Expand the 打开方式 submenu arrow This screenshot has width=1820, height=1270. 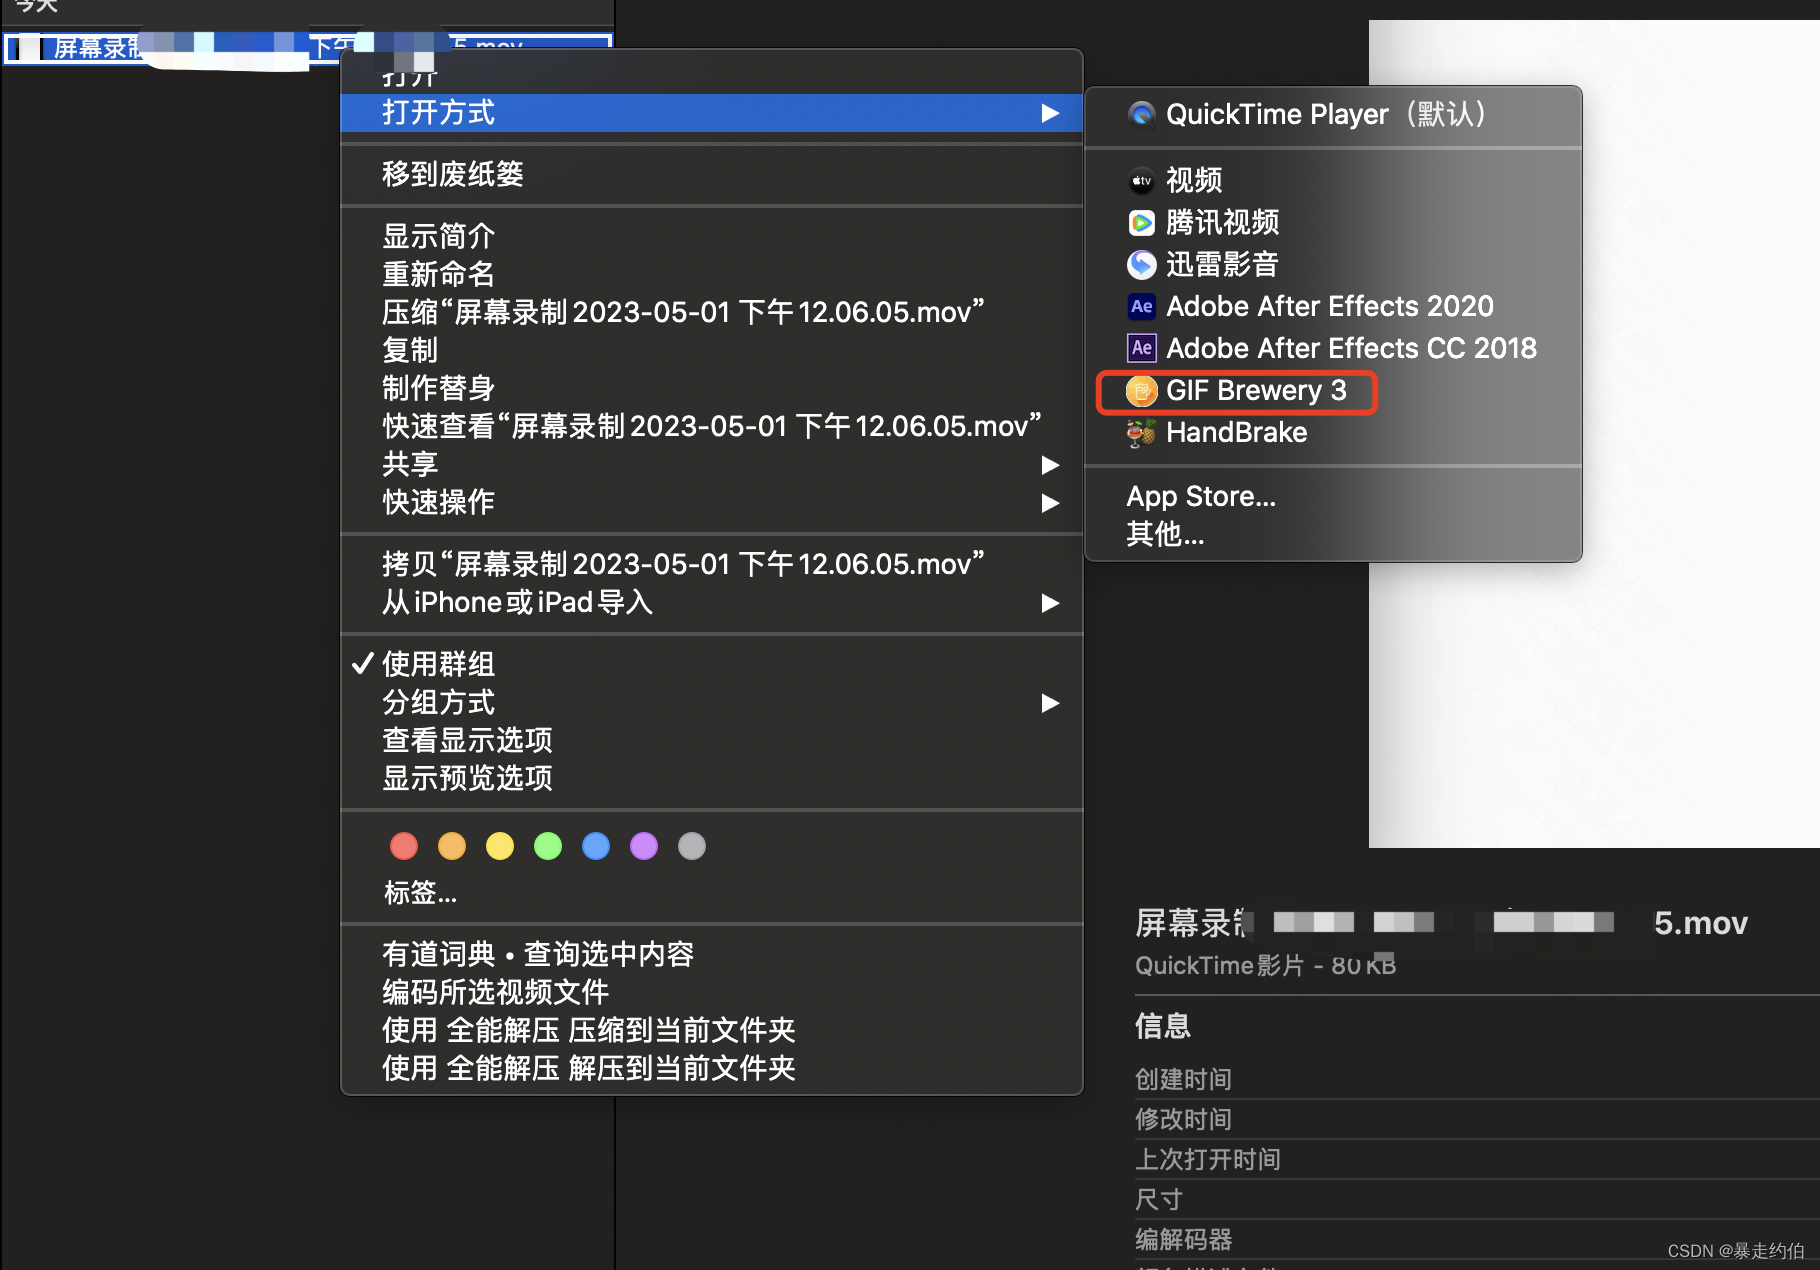click(1050, 113)
